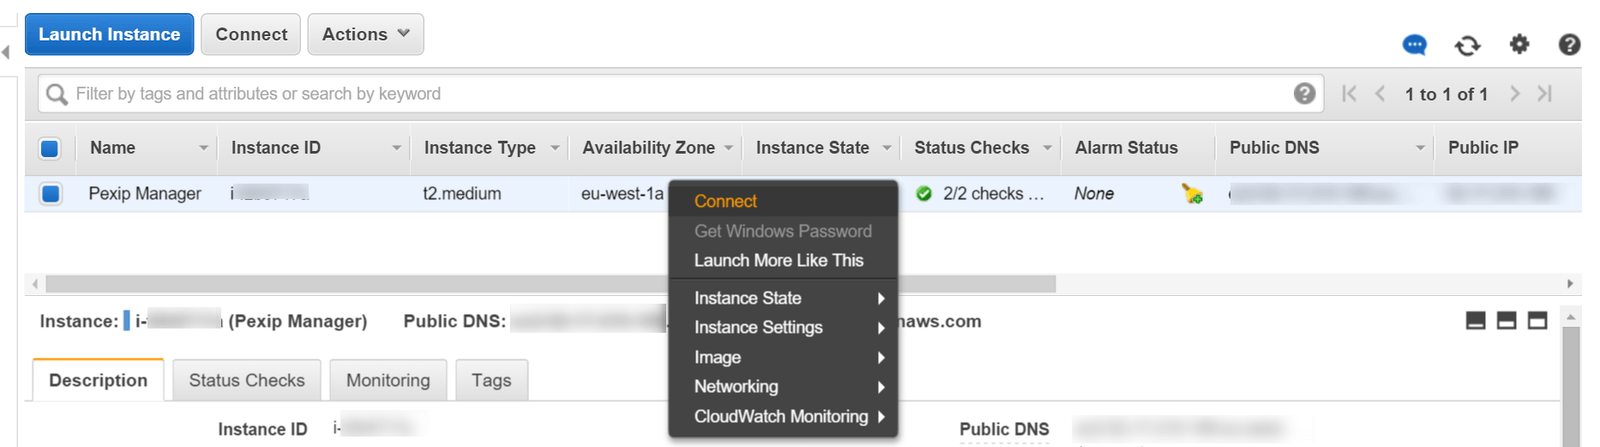
Task: Go to the last page arrow icon
Action: tap(1545, 93)
